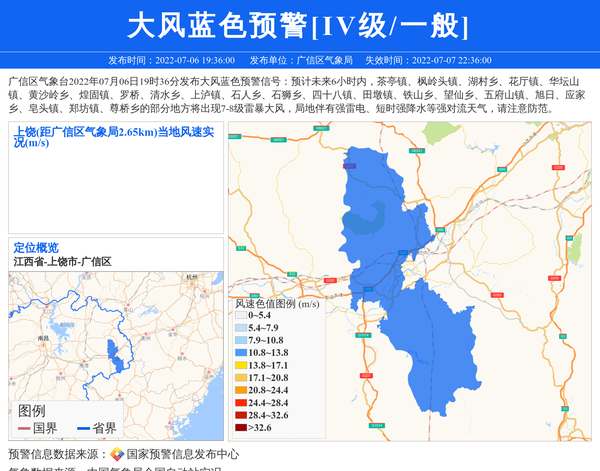Click the 风速色值图例 legend title

pyautogui.click(x=277, y=303)
